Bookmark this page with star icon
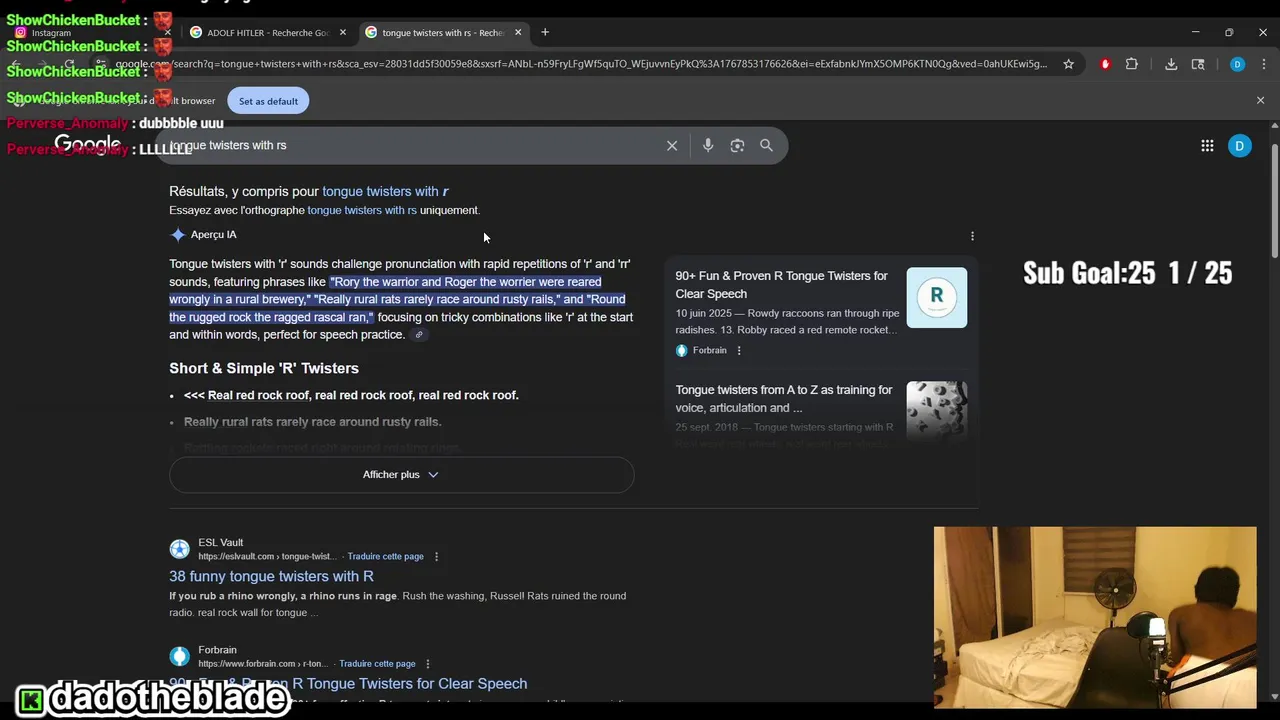The width and height of the screenshot is (1280, 720). [1068, 64]
